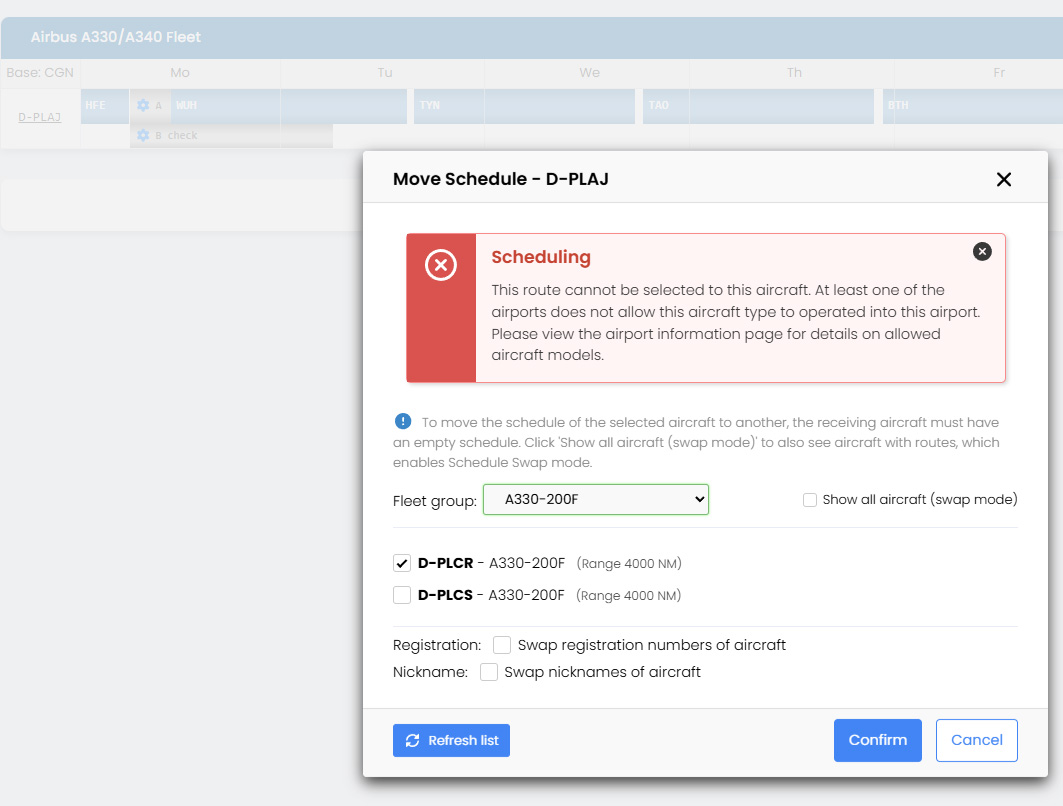This screenshot has width=1063, height=806.
Task: Refresh the aircraft list
Action: click(x=451, y=740)
